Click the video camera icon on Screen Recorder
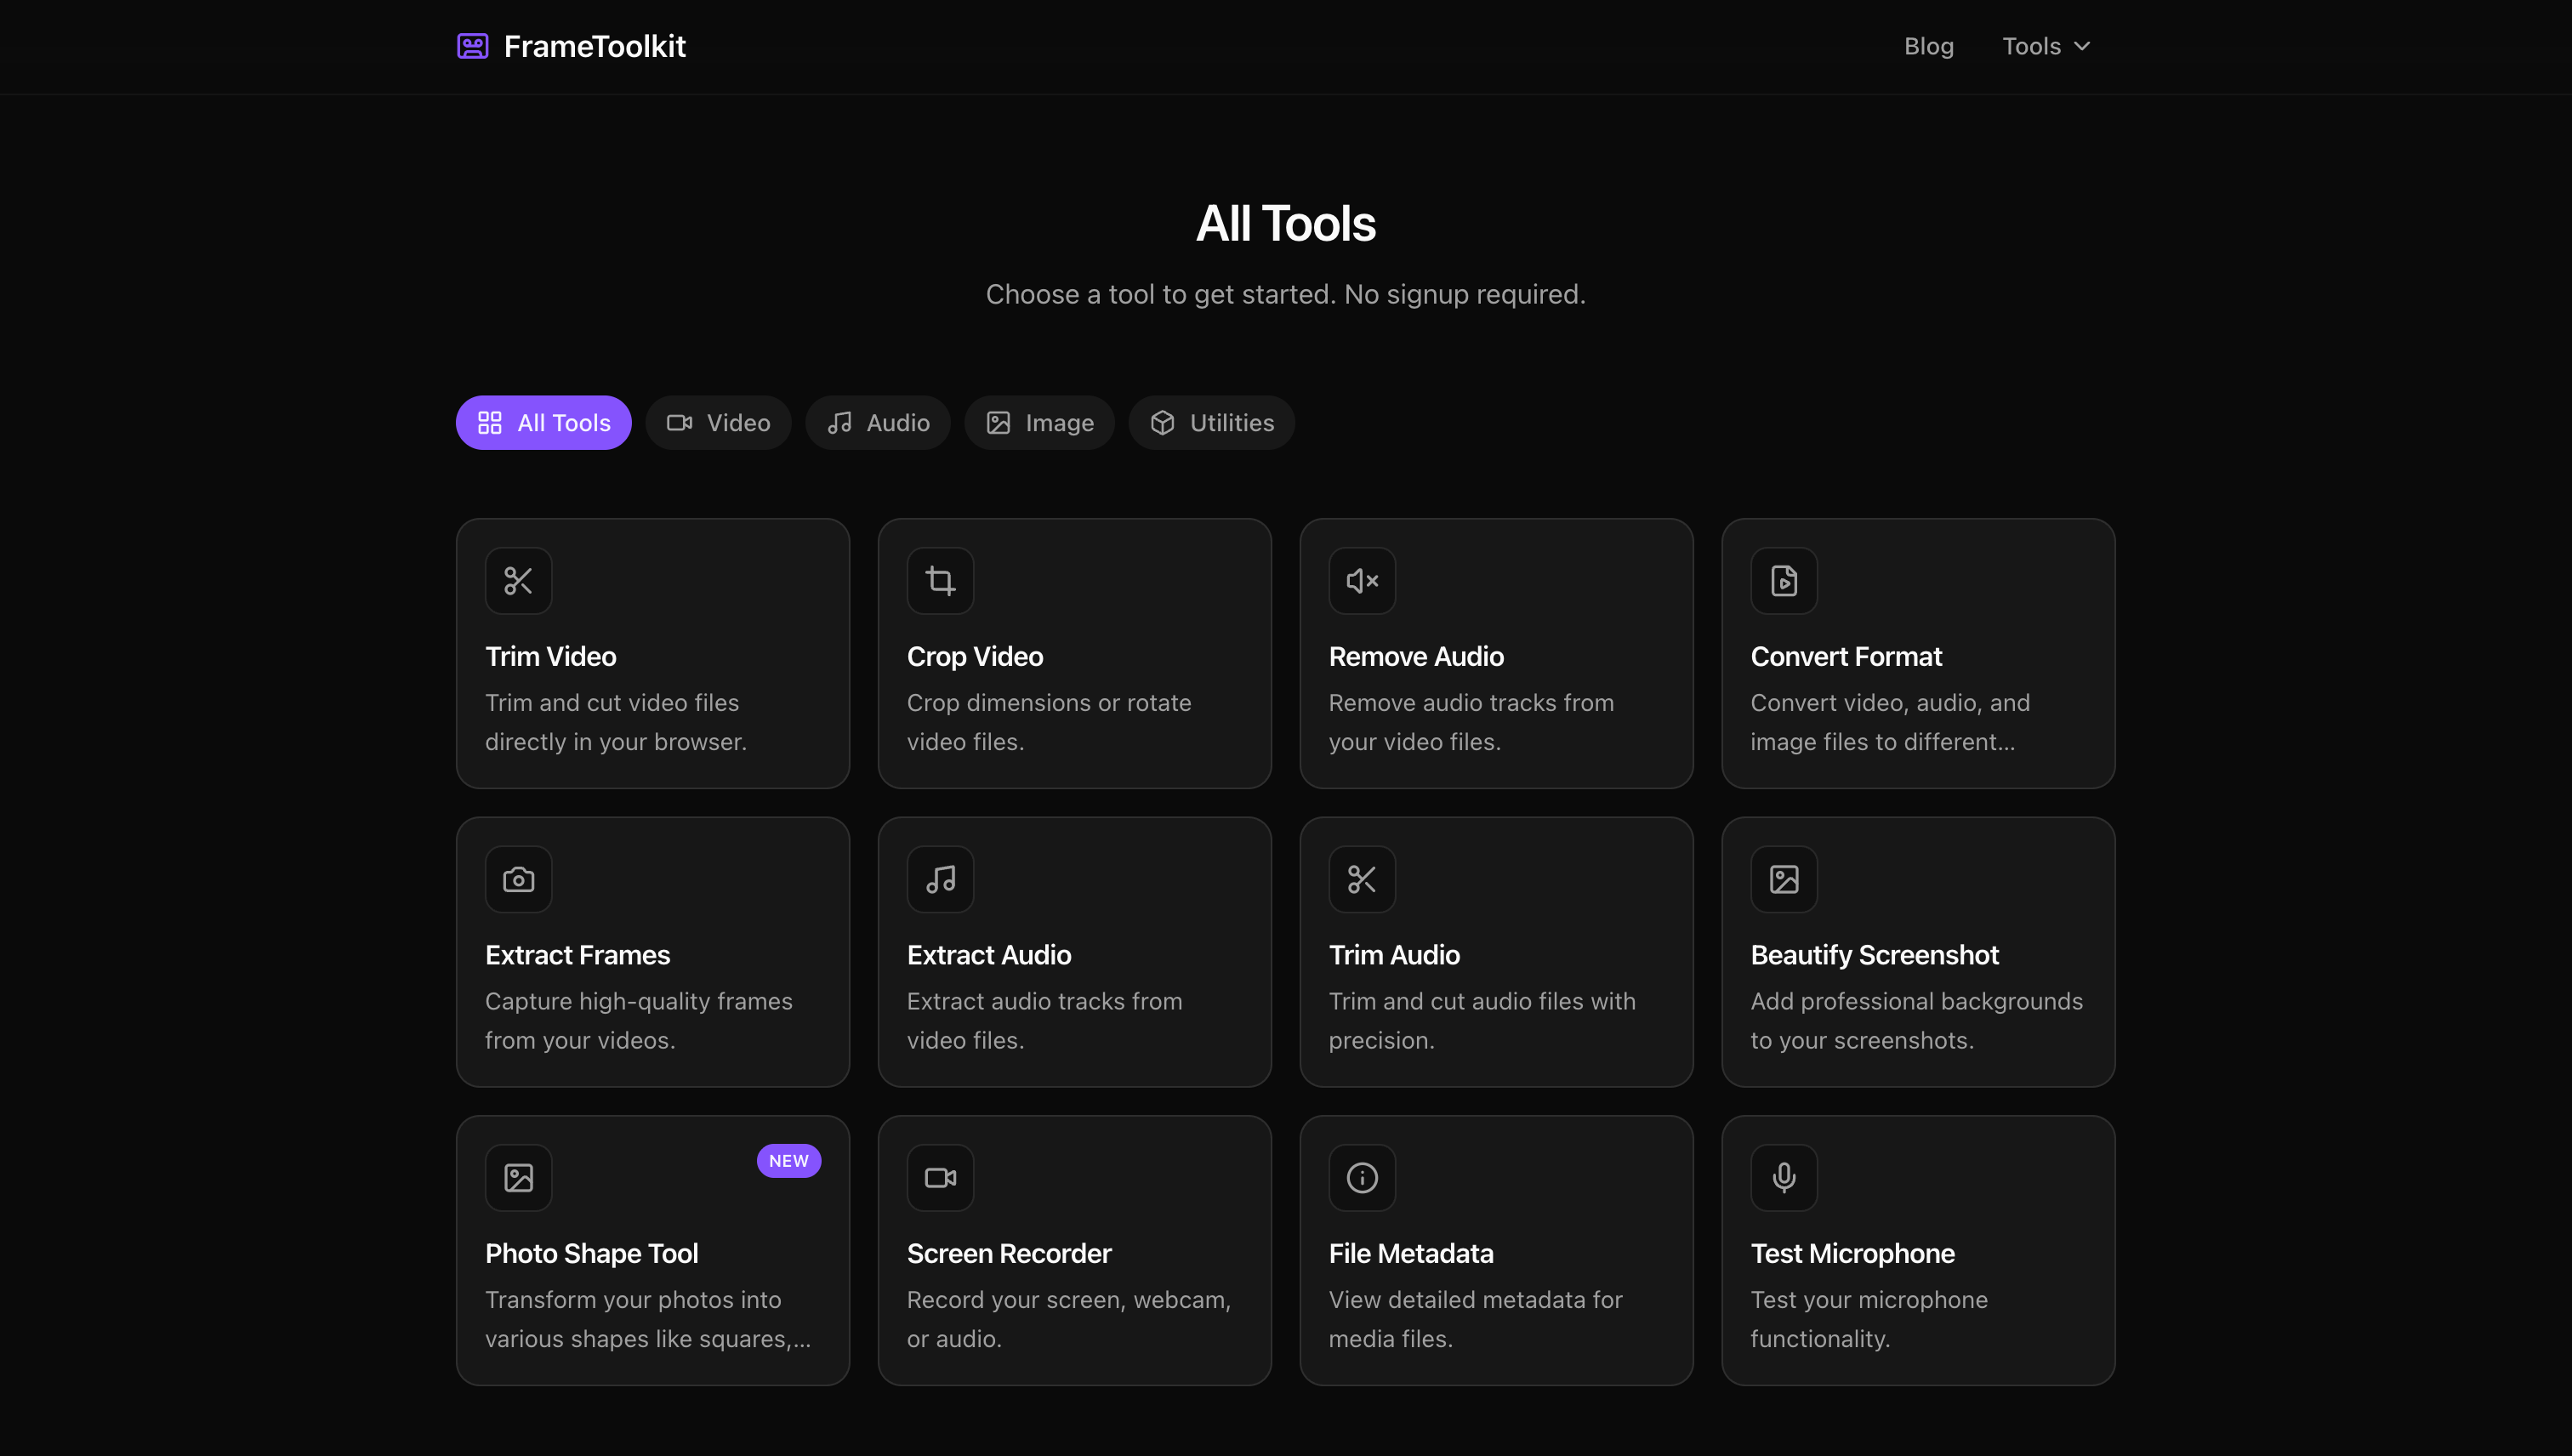Image resolution: width=2572 pixels, height=1456 pixels. (x=941, y=1177)
